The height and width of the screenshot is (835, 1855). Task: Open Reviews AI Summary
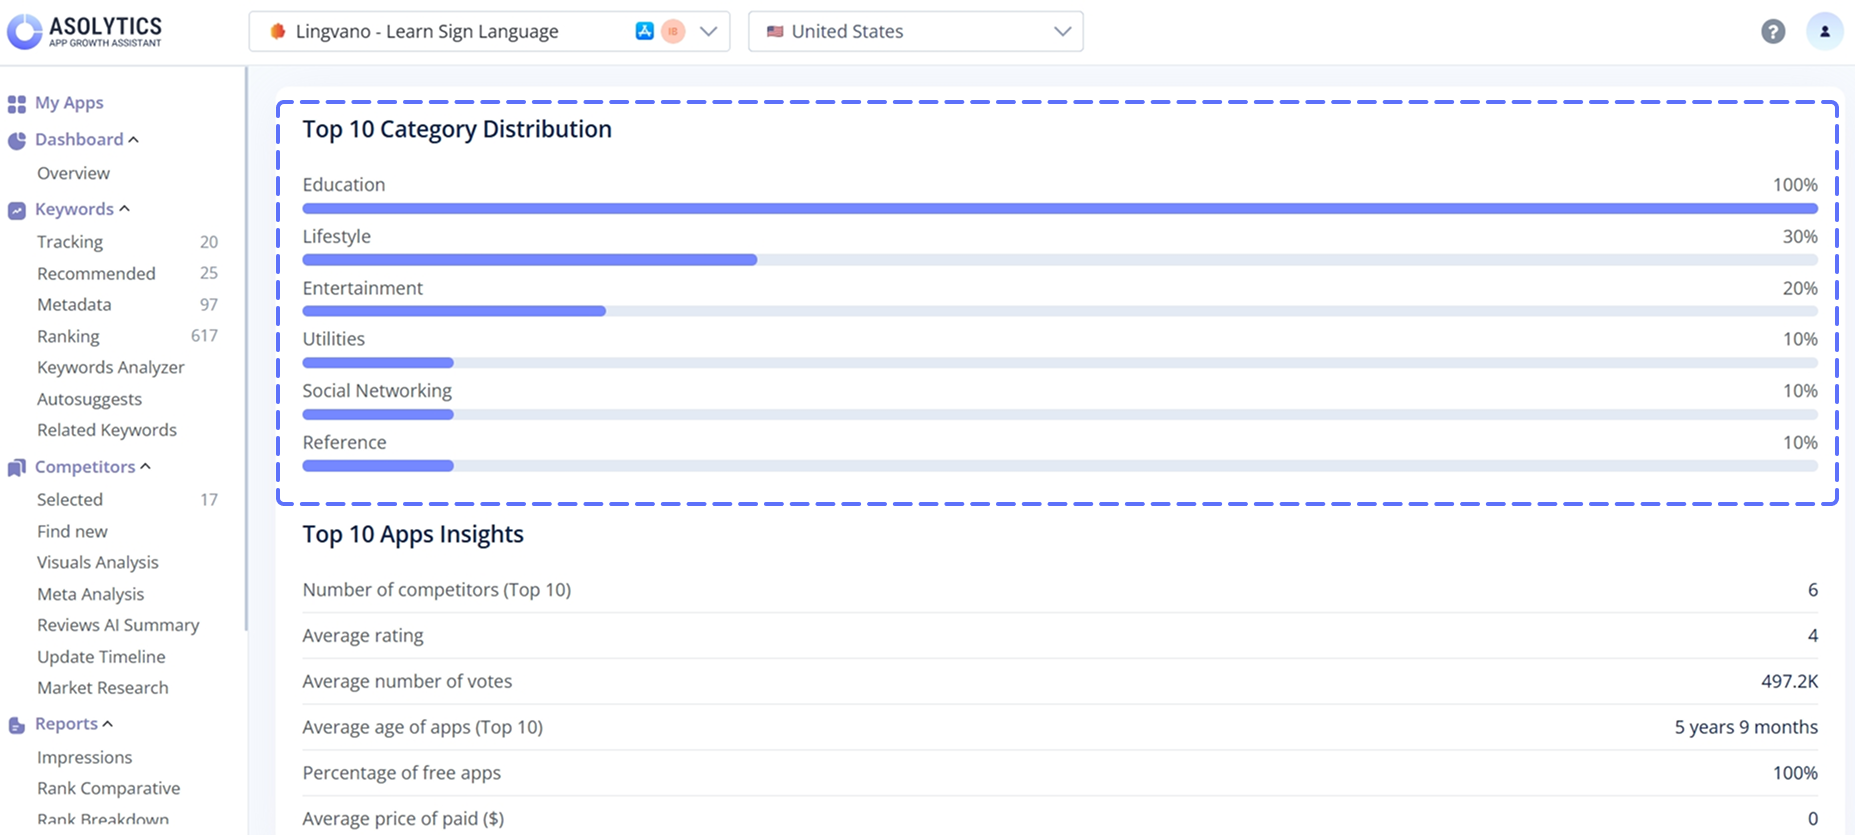point(118,625)
